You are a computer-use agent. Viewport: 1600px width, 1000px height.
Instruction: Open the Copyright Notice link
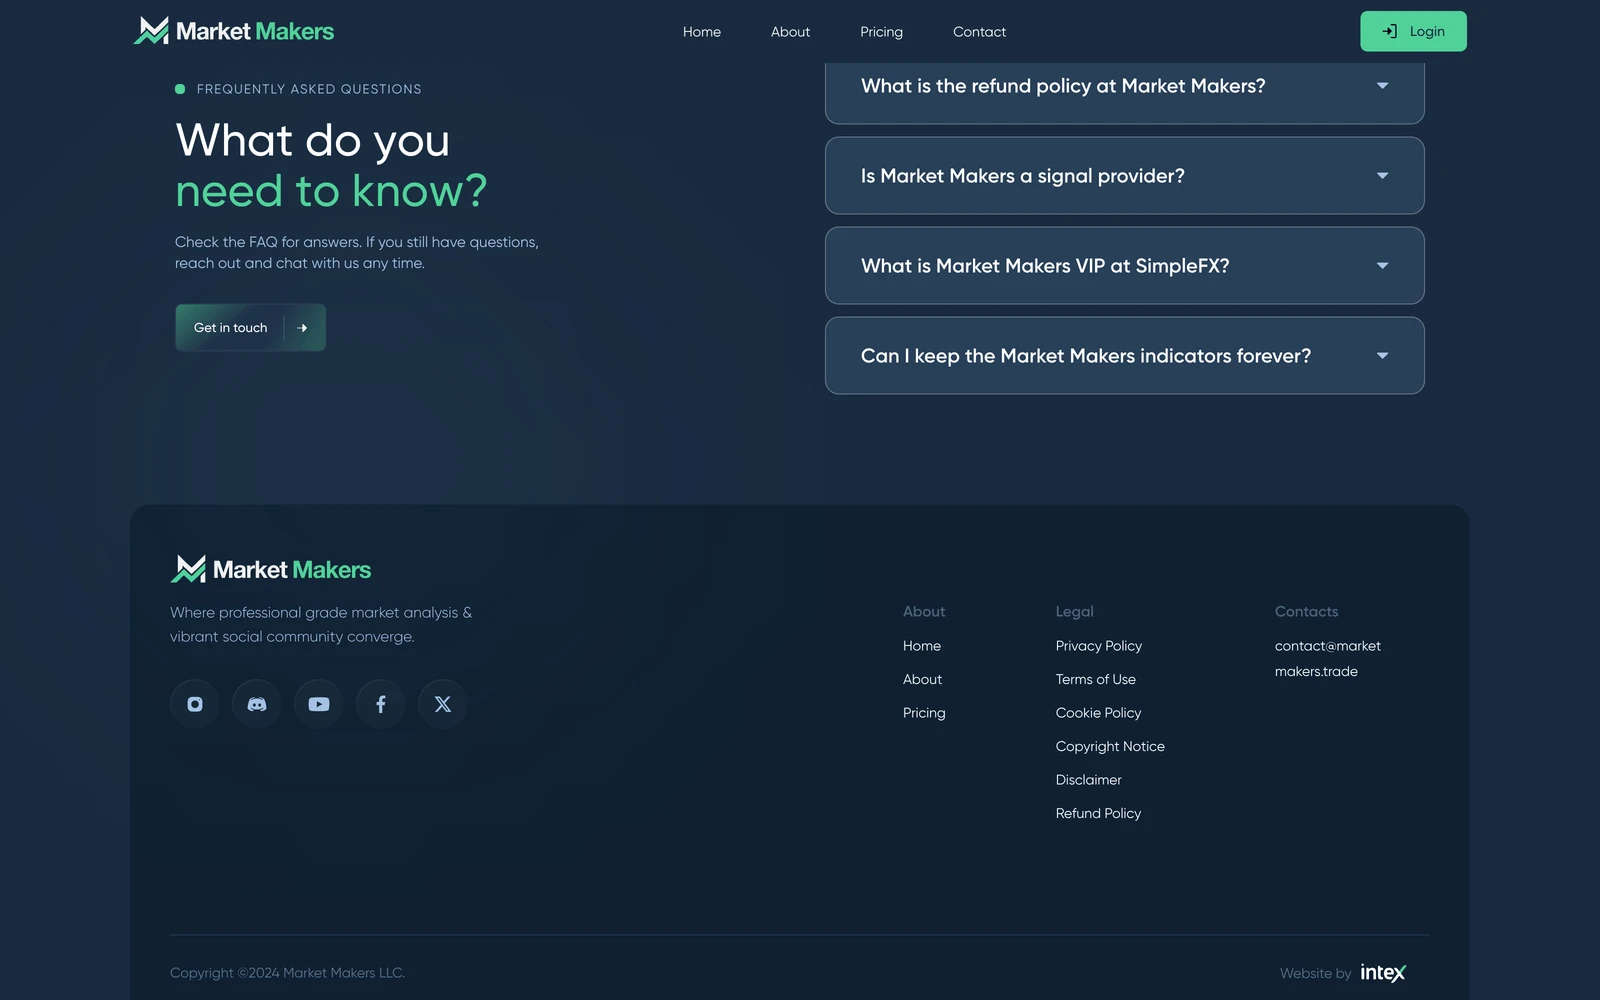tap(1110, 747)
